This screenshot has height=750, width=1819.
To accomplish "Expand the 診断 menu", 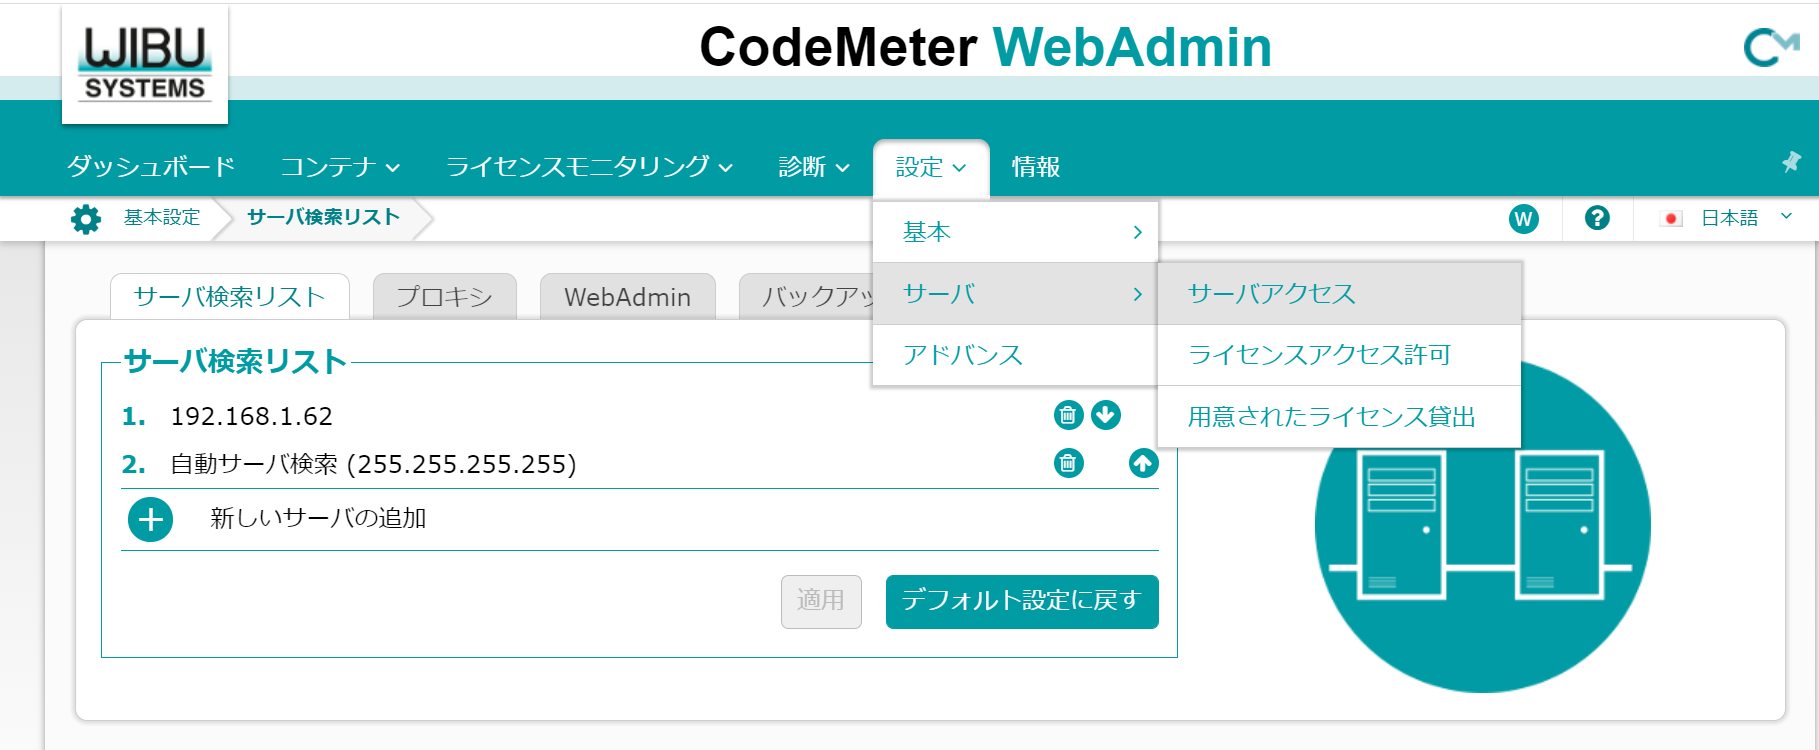I will [814, 167].
